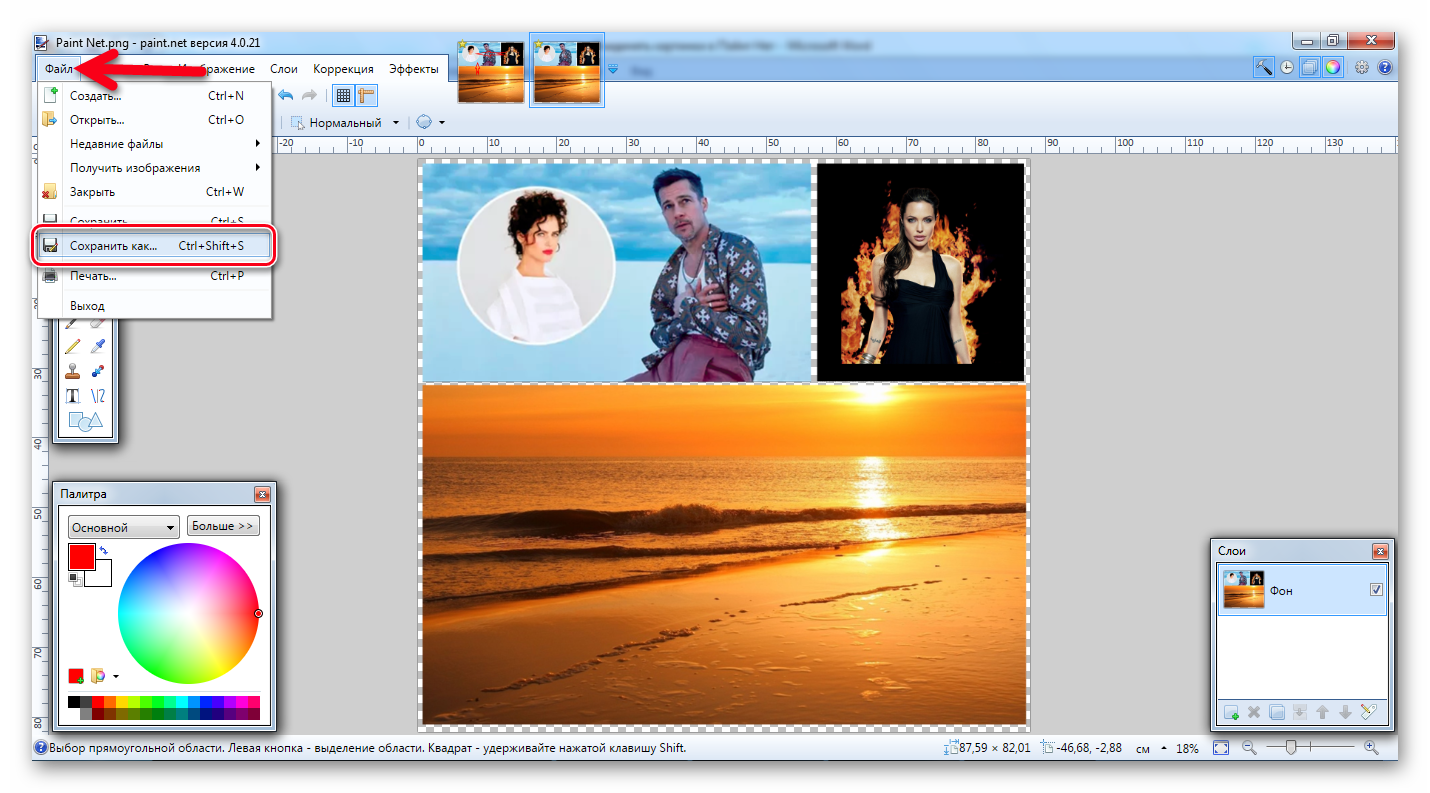1430x793 pixels.
Task: Toggle the Colors window button
Action: 1332,67
